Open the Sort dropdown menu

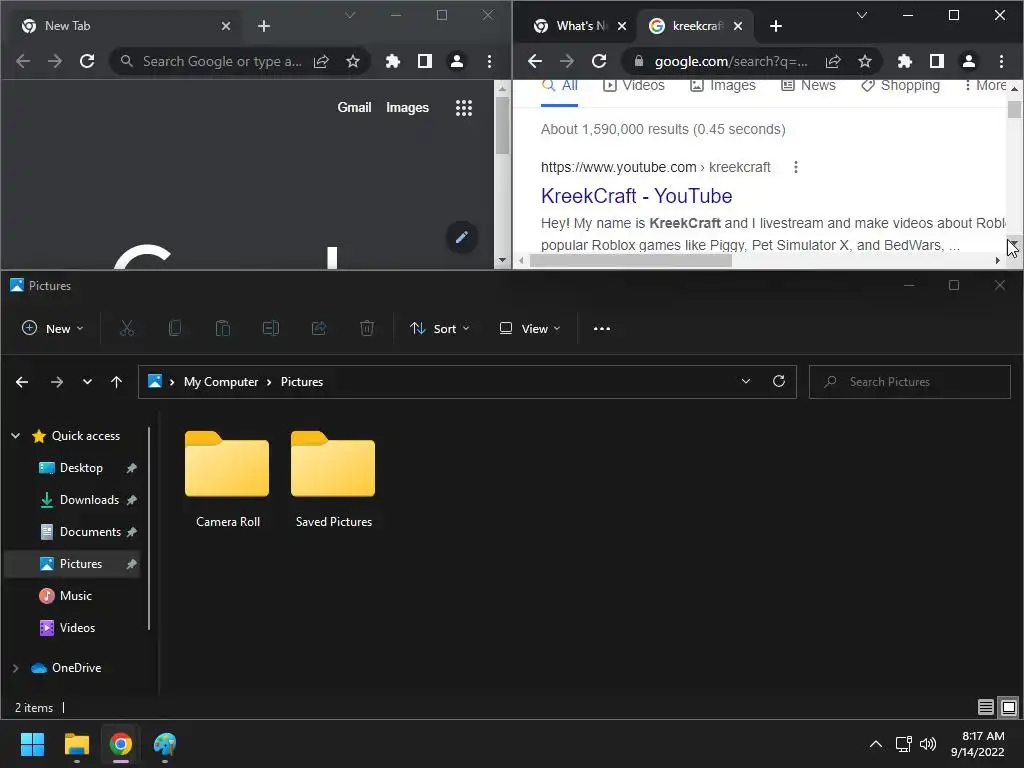point(440,328)
